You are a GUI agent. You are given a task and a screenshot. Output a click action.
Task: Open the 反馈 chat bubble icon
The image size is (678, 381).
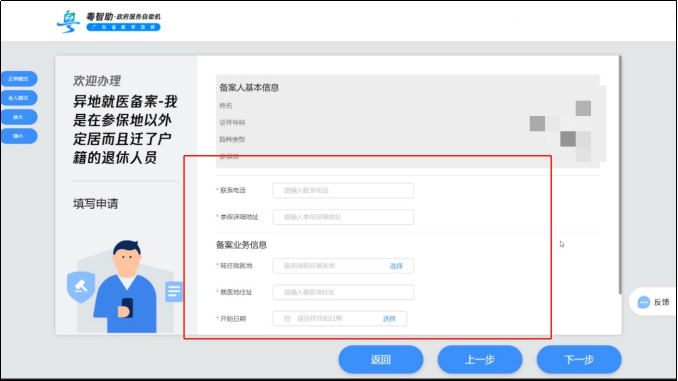pyautogui.click(x=643, y=302)
